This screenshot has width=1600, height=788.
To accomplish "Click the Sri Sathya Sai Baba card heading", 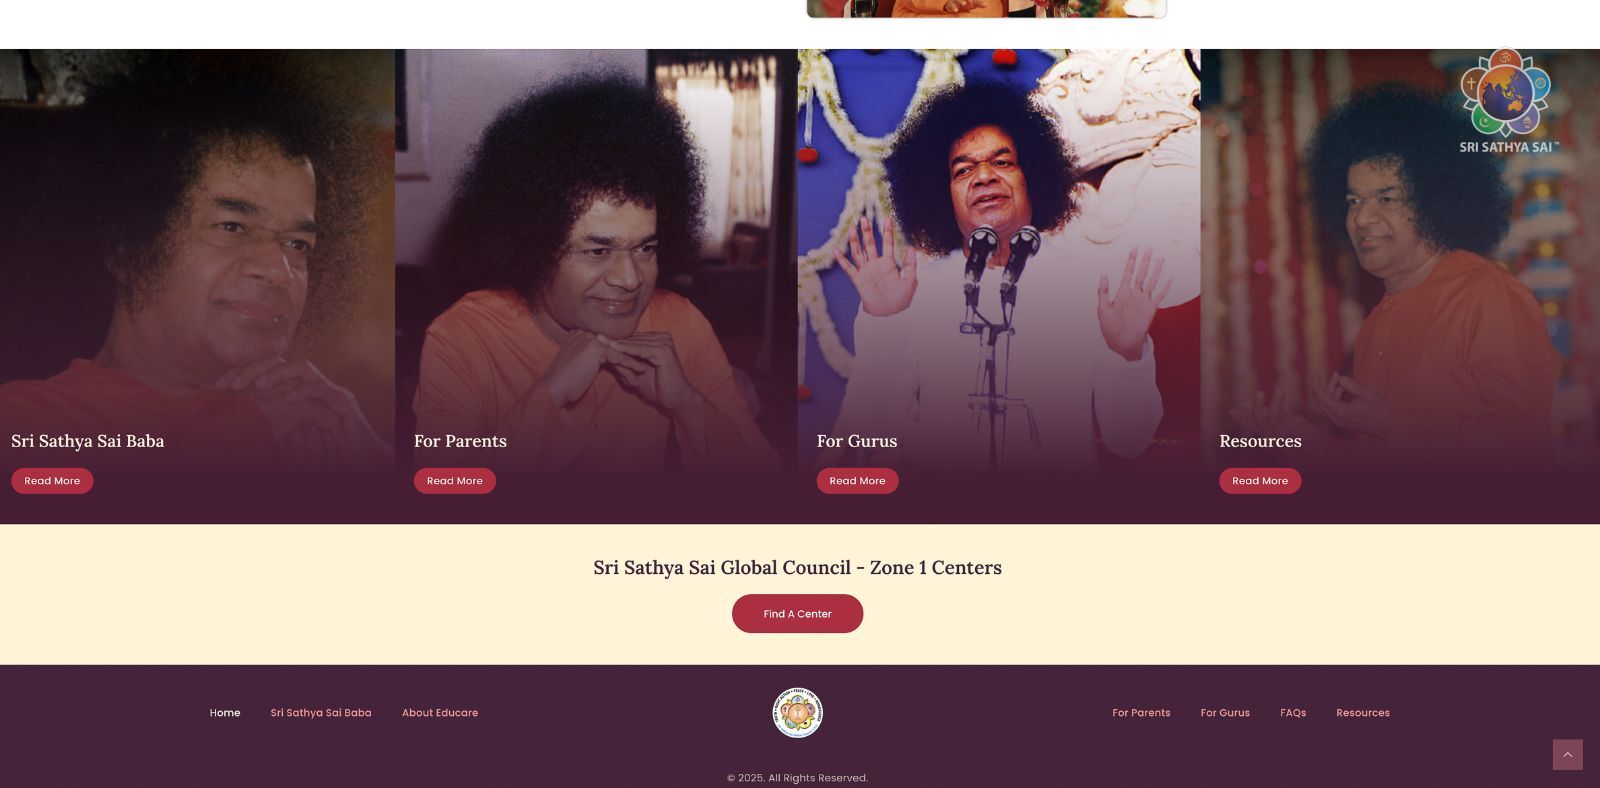I will click(88, 441).
